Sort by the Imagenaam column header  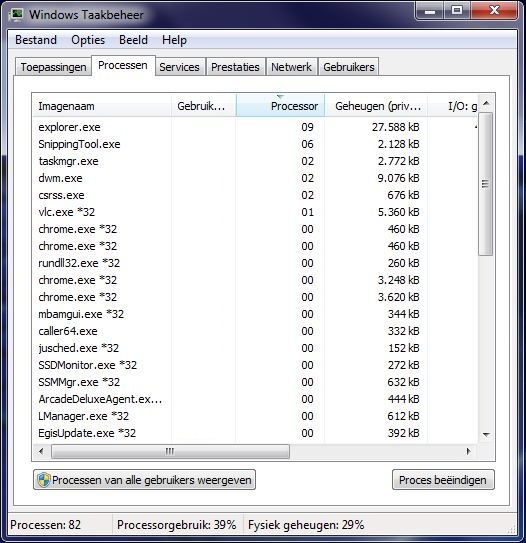tap(102, 106)
